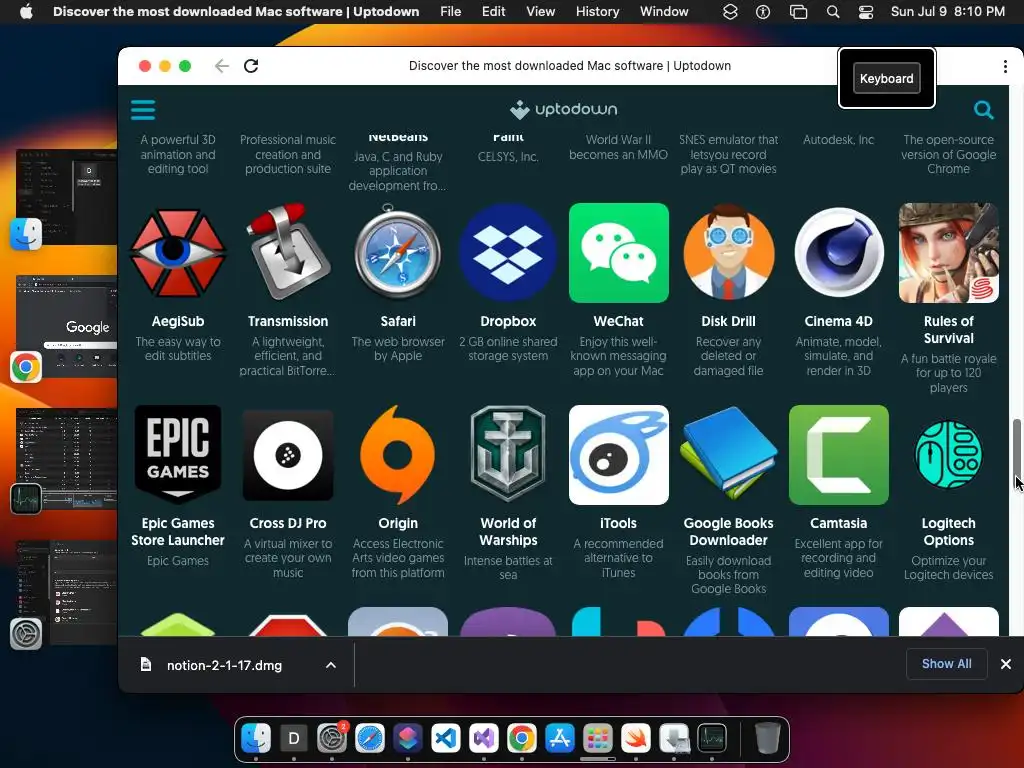Open the Disk Drill app icon
The width and height of the screenshot is (1024, 768).
tap(728, 251)
